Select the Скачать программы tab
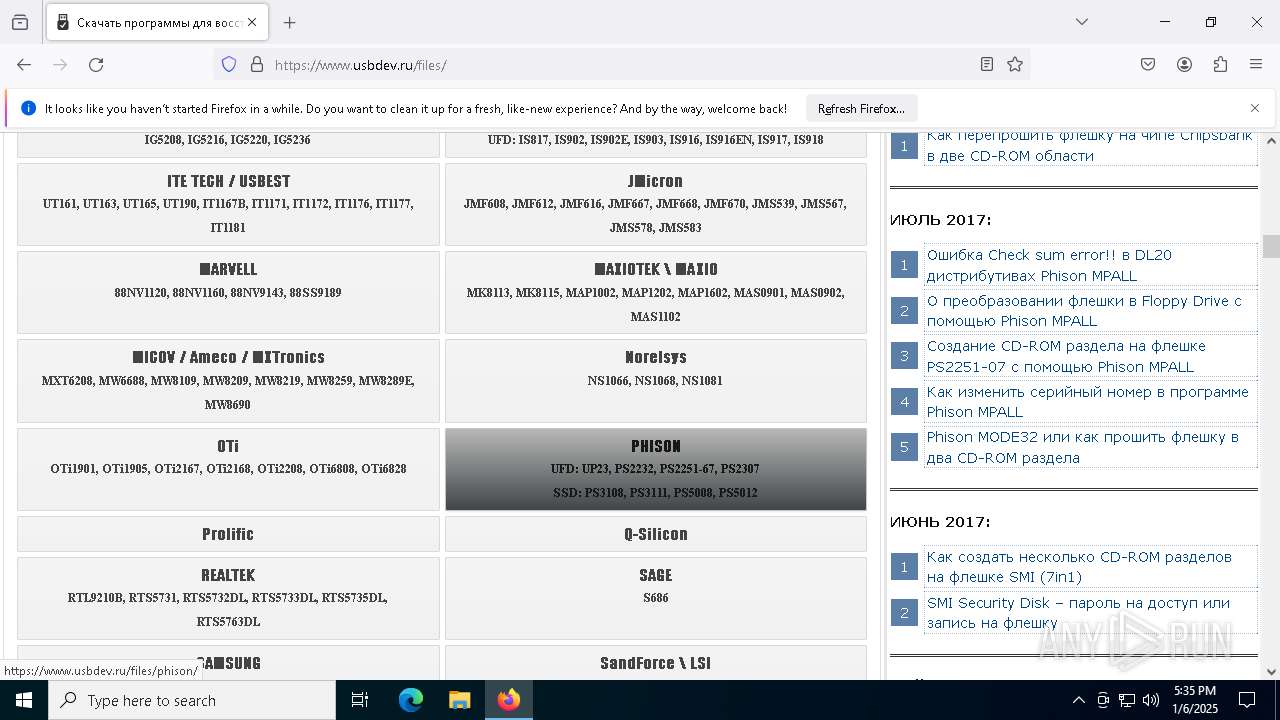The image size is (1280, 720). (x=157, y=22)
